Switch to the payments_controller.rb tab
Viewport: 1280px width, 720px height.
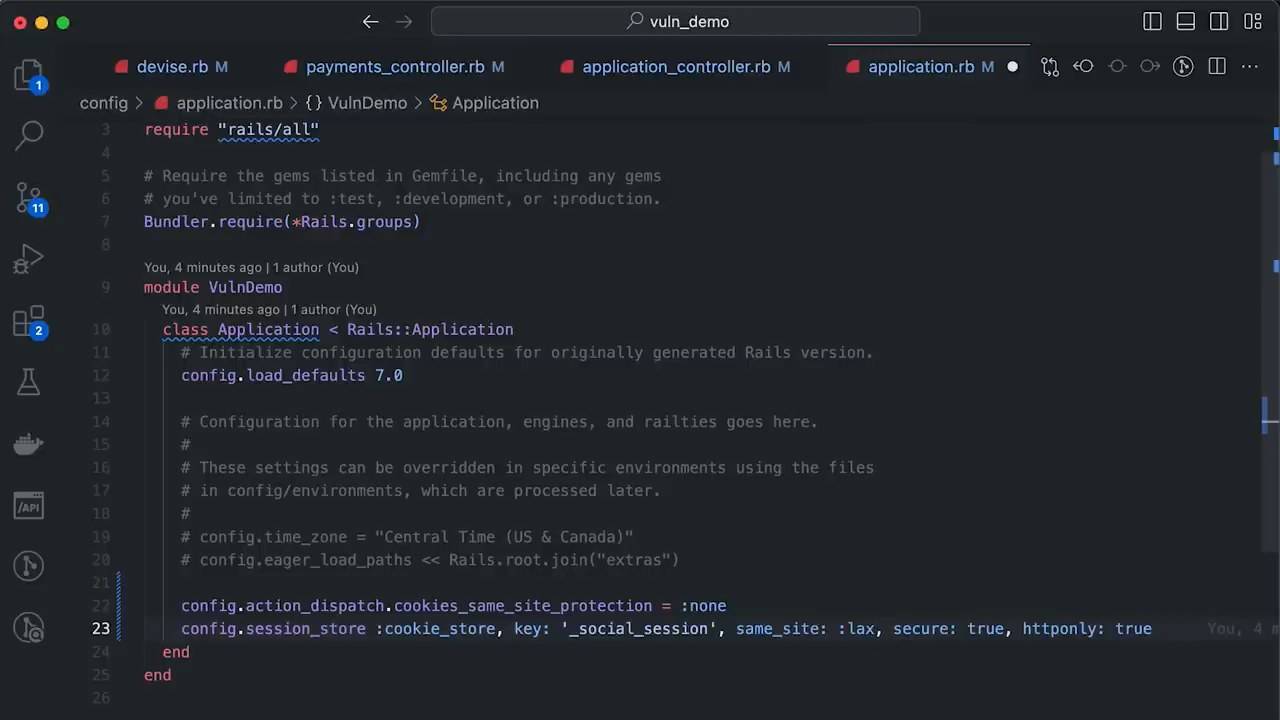(x=395, y=67)
